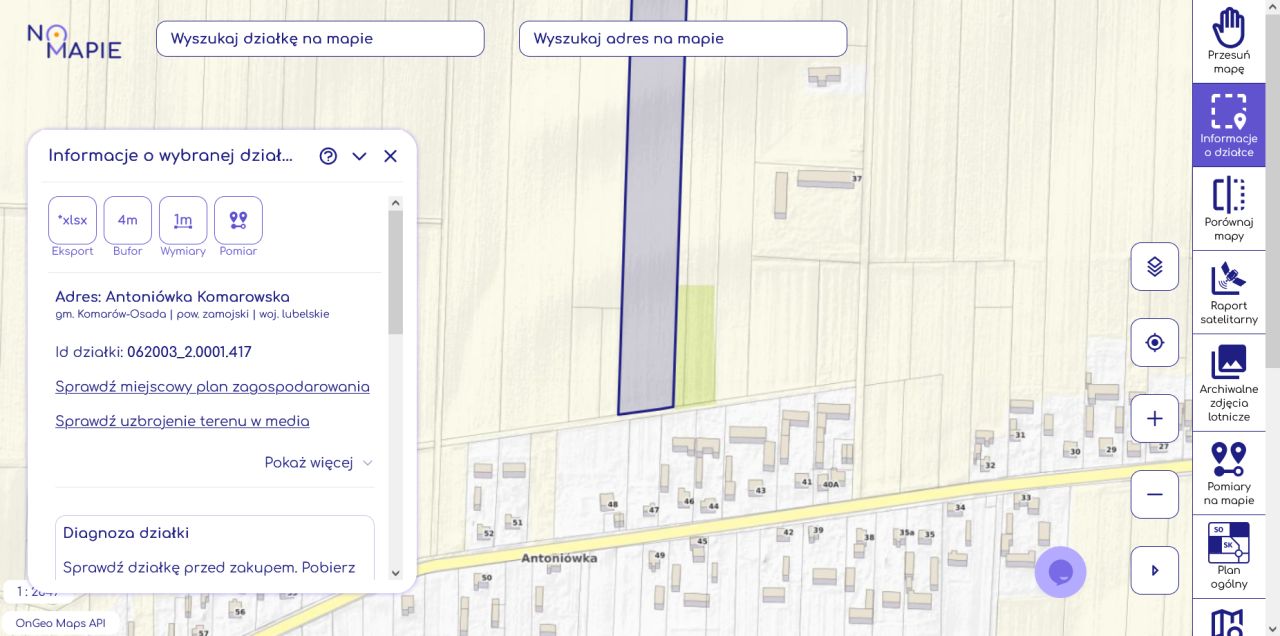Export parcel data as xlsx
This screenshot has width=1280, height=636.
[x=72, y=220]
